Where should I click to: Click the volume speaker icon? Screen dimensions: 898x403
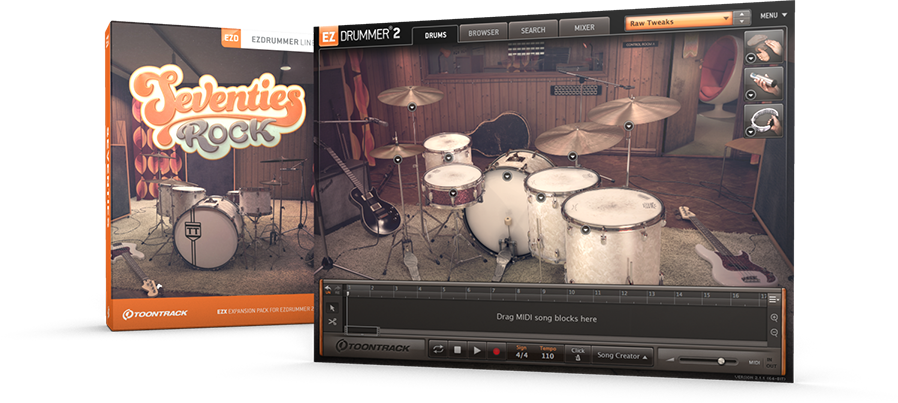pyautogui.click(x=670, y=359)
